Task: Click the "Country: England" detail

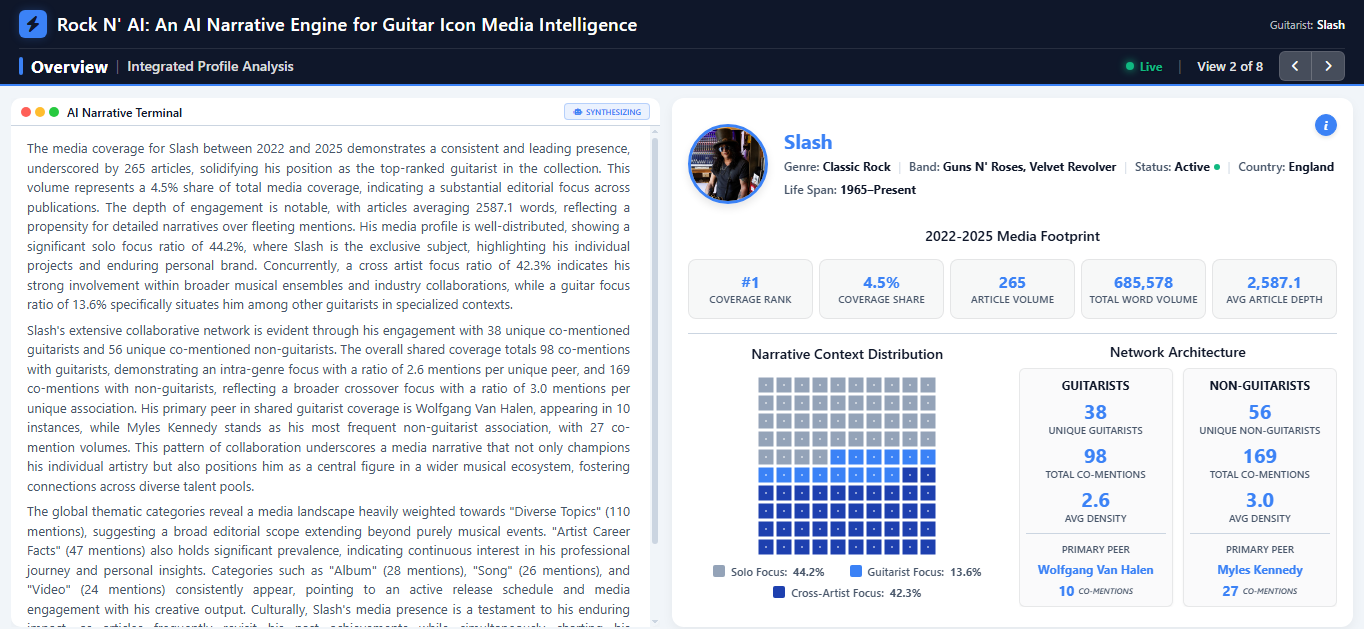Action: [x=1286, y=167]
